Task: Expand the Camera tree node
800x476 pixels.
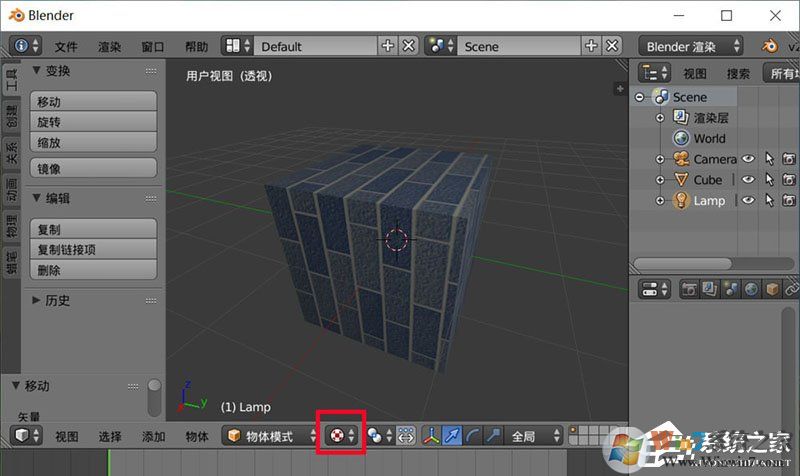Action: (660, 159)
